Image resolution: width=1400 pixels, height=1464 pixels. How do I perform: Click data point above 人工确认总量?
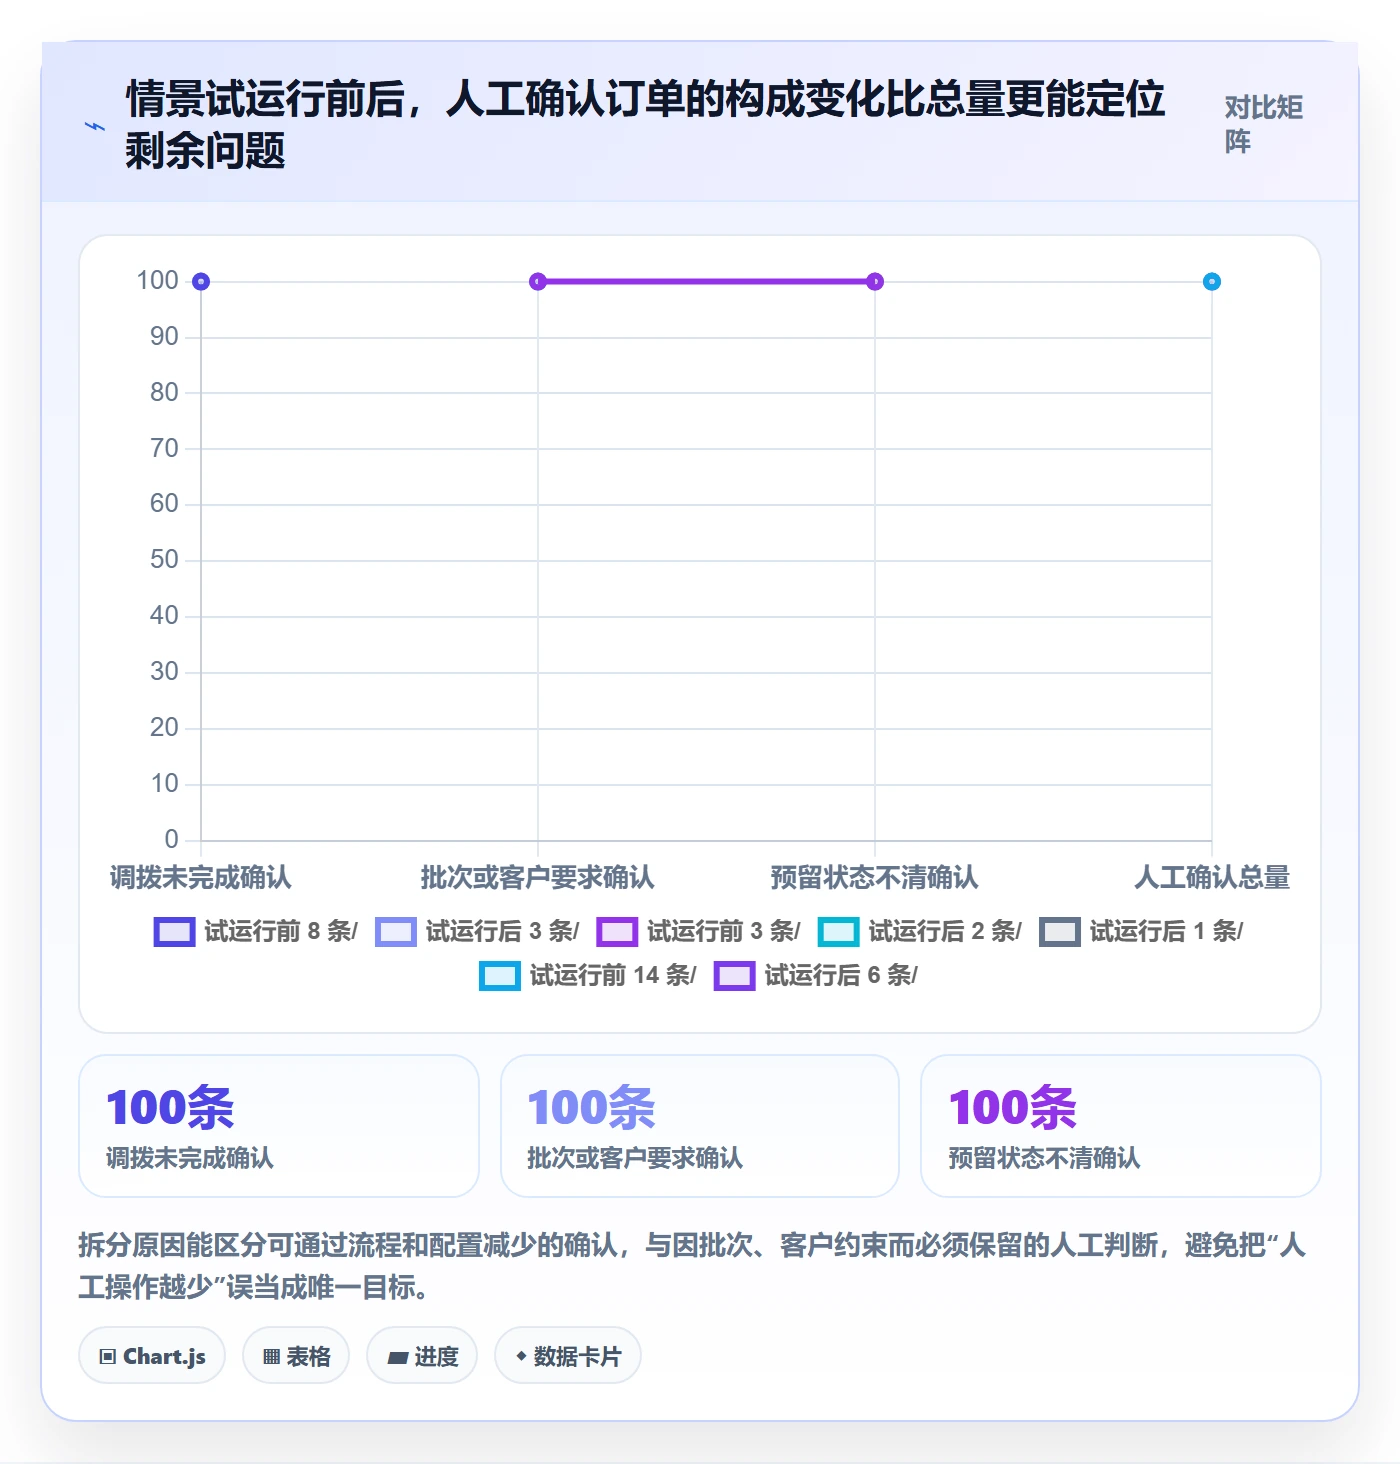1212,282
